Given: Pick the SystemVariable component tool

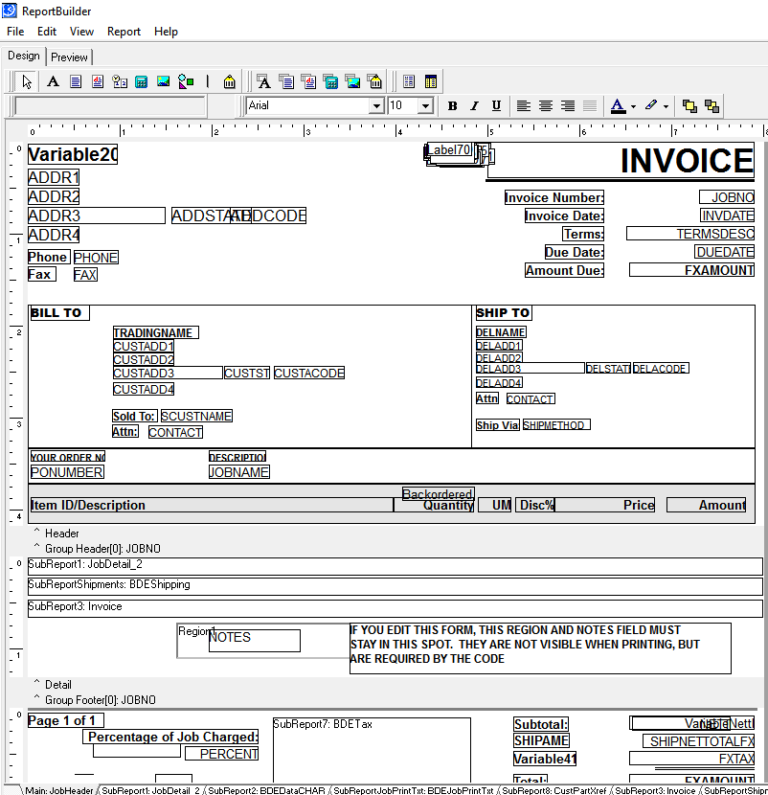Looking at the screenshot, I should click(x=120, y=82).
